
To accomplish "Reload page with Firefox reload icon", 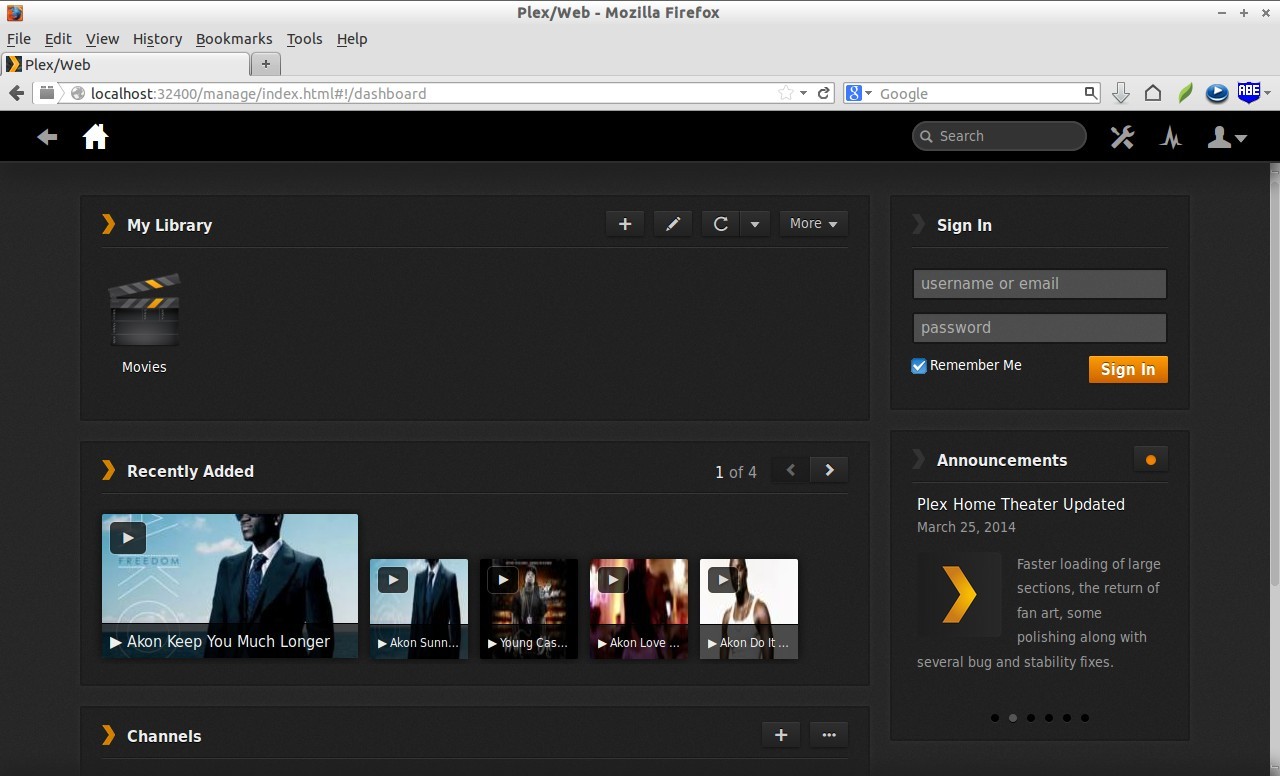I will coord(824,93).
